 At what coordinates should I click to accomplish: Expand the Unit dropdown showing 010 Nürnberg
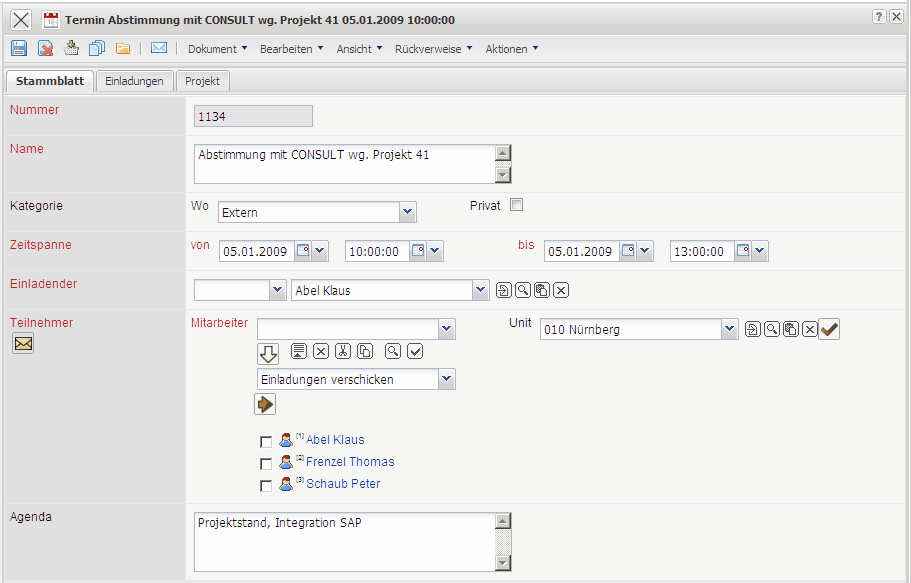tap(730, 329)
